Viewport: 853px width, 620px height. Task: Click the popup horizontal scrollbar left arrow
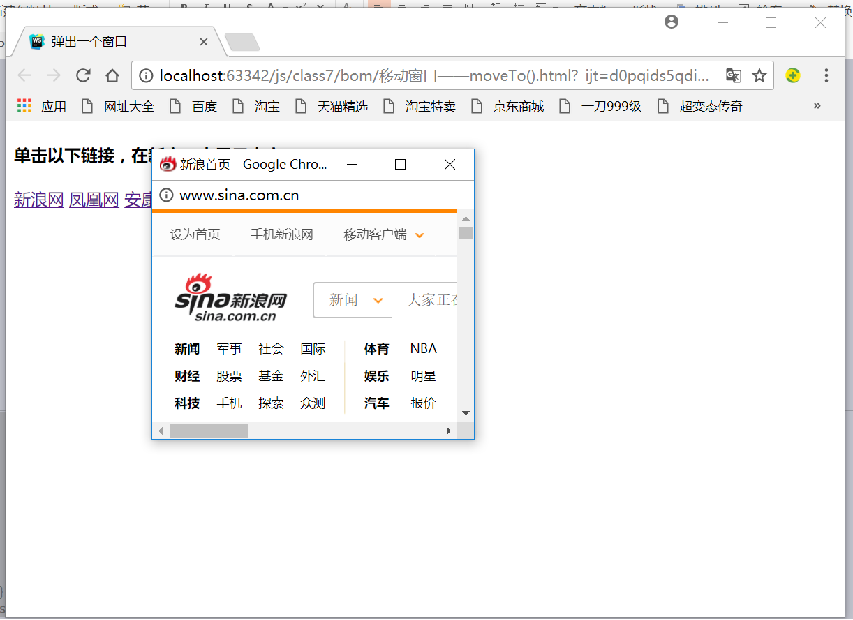[161, 431]
